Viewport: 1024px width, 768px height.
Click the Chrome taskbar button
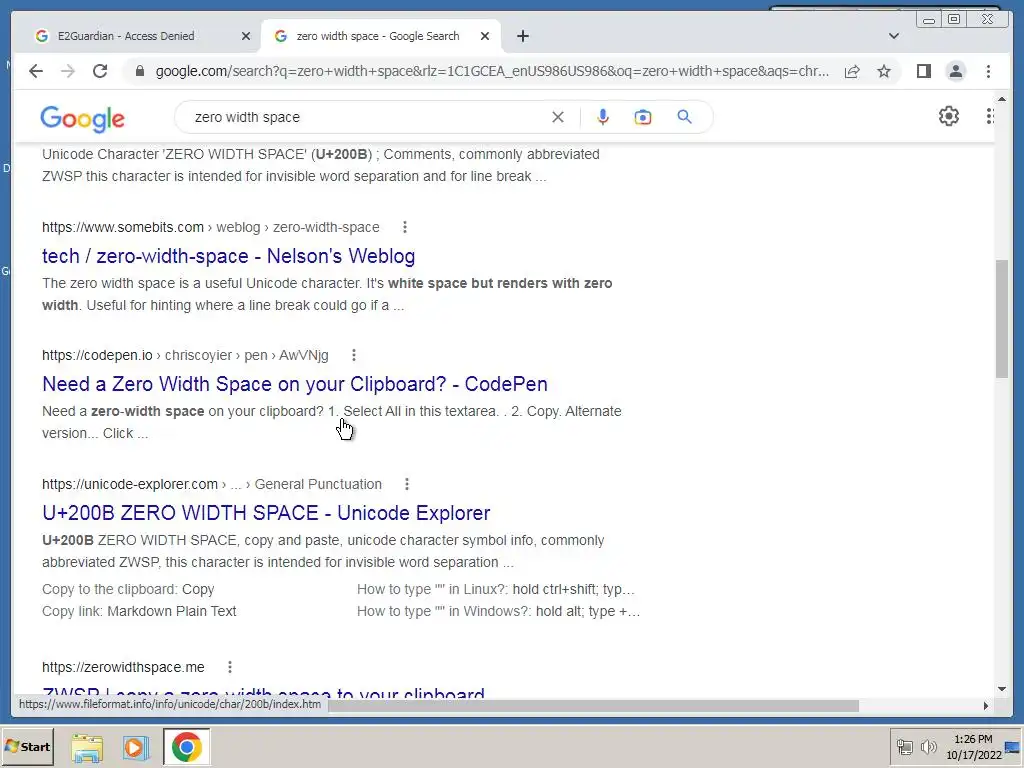pyautogui.click(x=187, y=747)
